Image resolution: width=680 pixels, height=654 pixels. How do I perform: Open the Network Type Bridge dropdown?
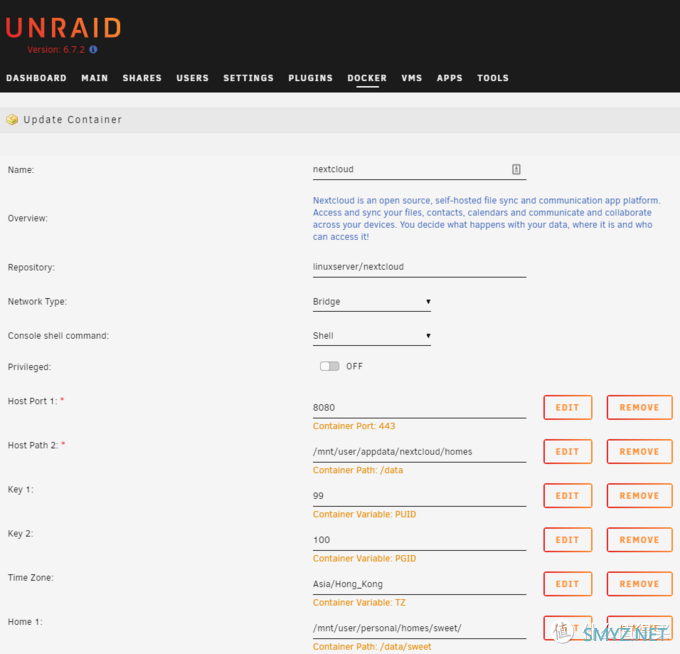[372, 302]
